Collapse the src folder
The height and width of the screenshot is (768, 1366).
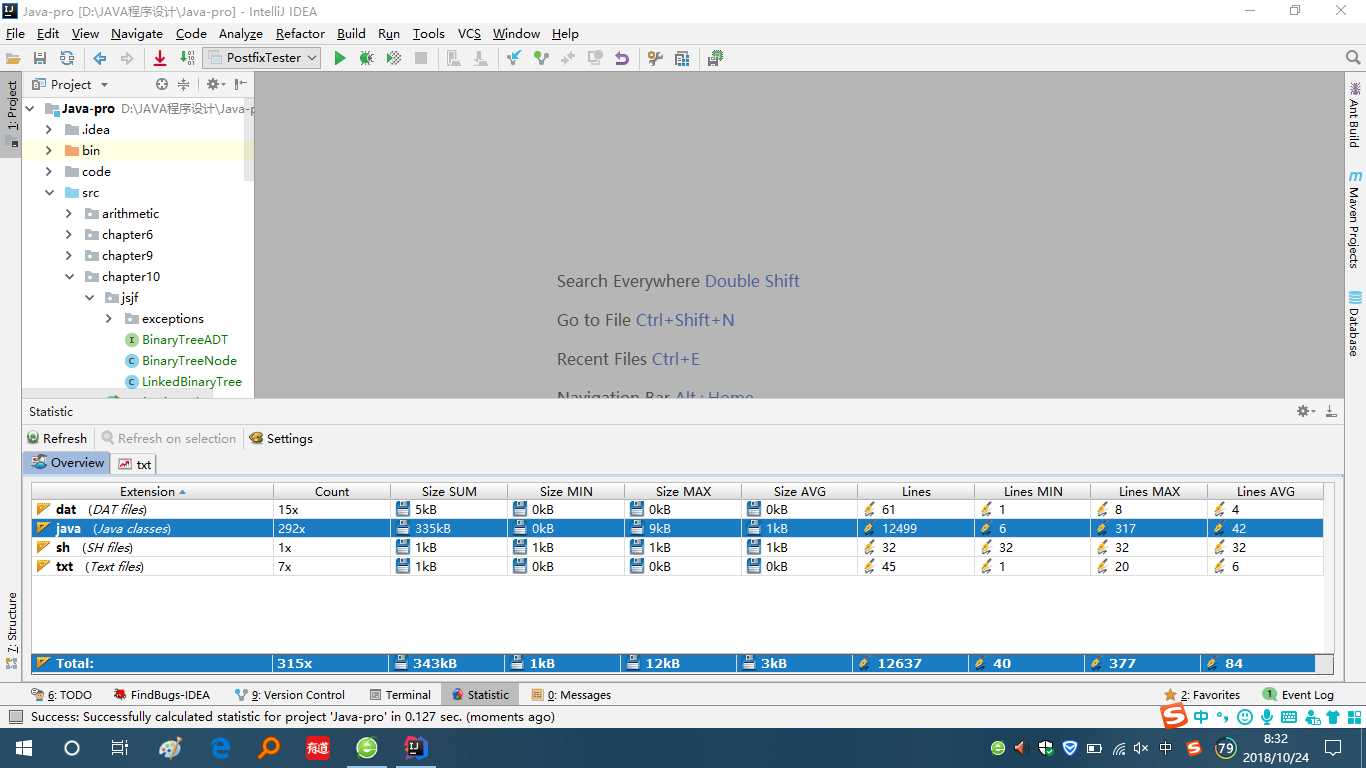[49, 192]
